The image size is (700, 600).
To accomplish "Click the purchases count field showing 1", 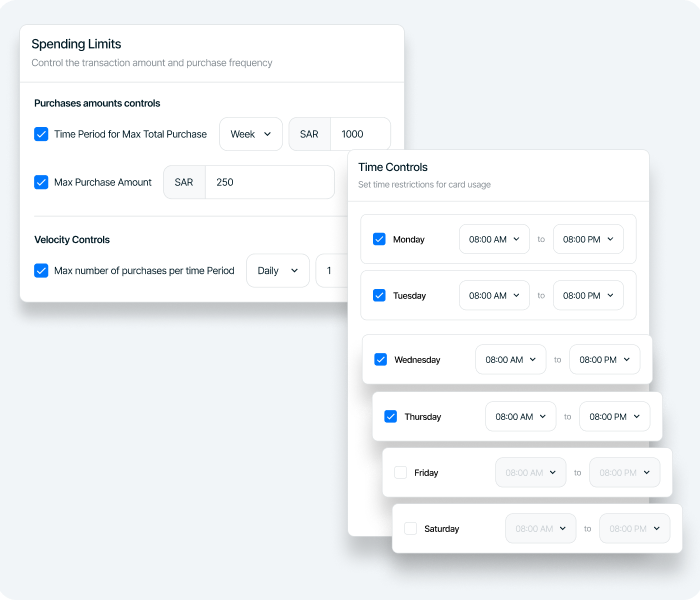I will (x=331, y=271).
